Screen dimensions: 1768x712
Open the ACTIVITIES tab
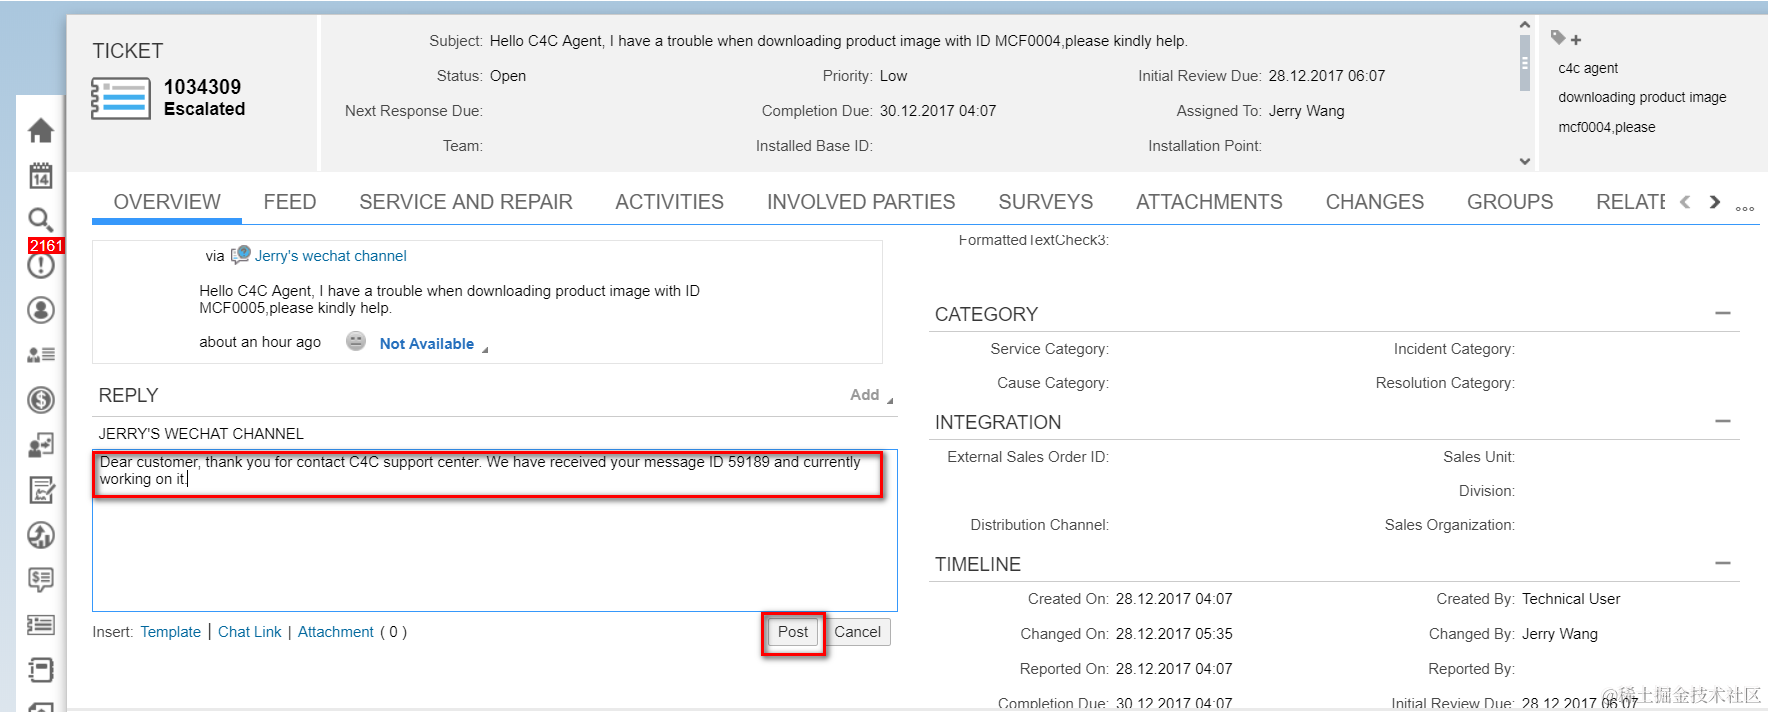[x=669, y=202]
